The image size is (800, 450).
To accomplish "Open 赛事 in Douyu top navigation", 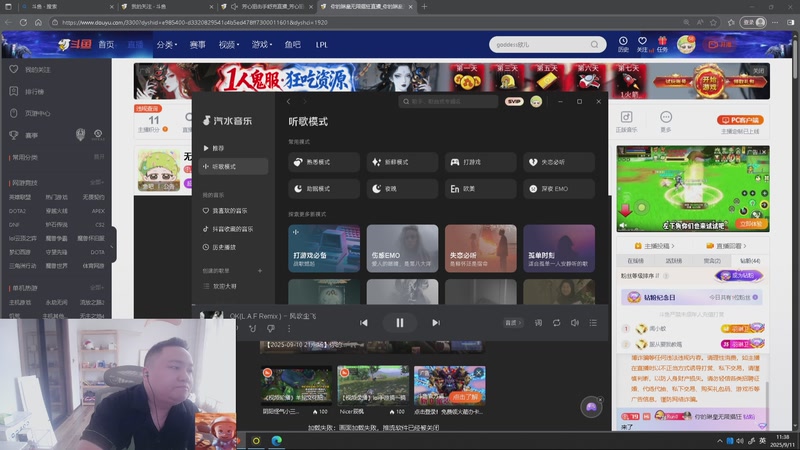I will 197,45.
